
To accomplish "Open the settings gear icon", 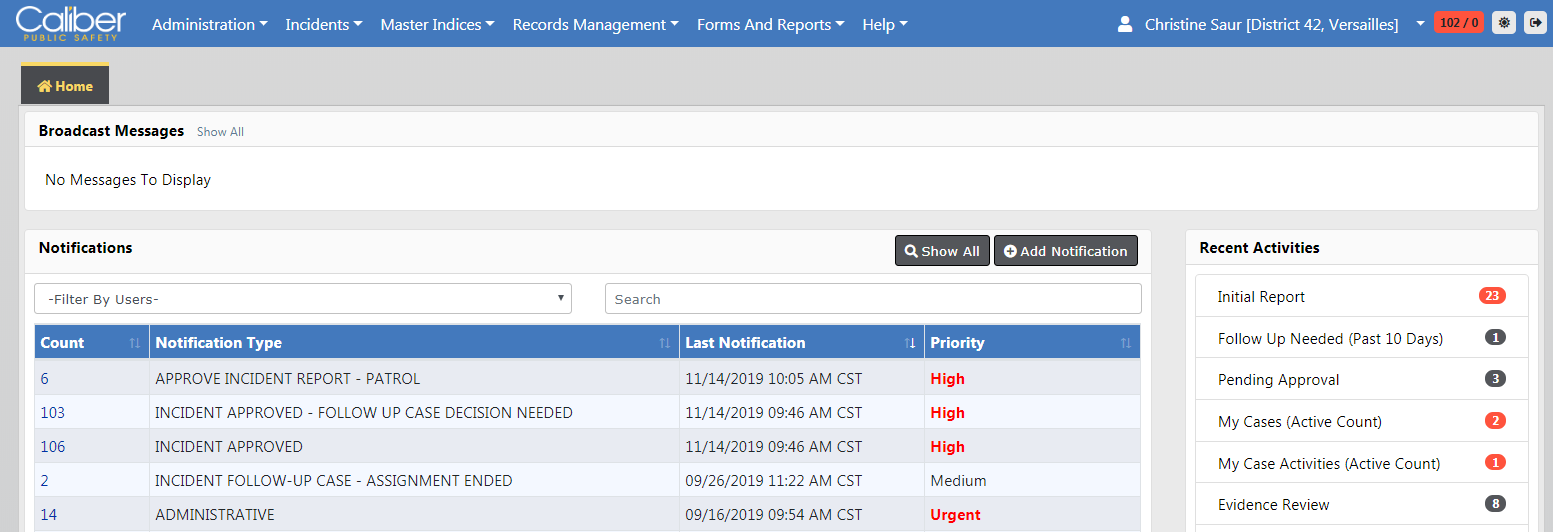I will (1503, 23).
